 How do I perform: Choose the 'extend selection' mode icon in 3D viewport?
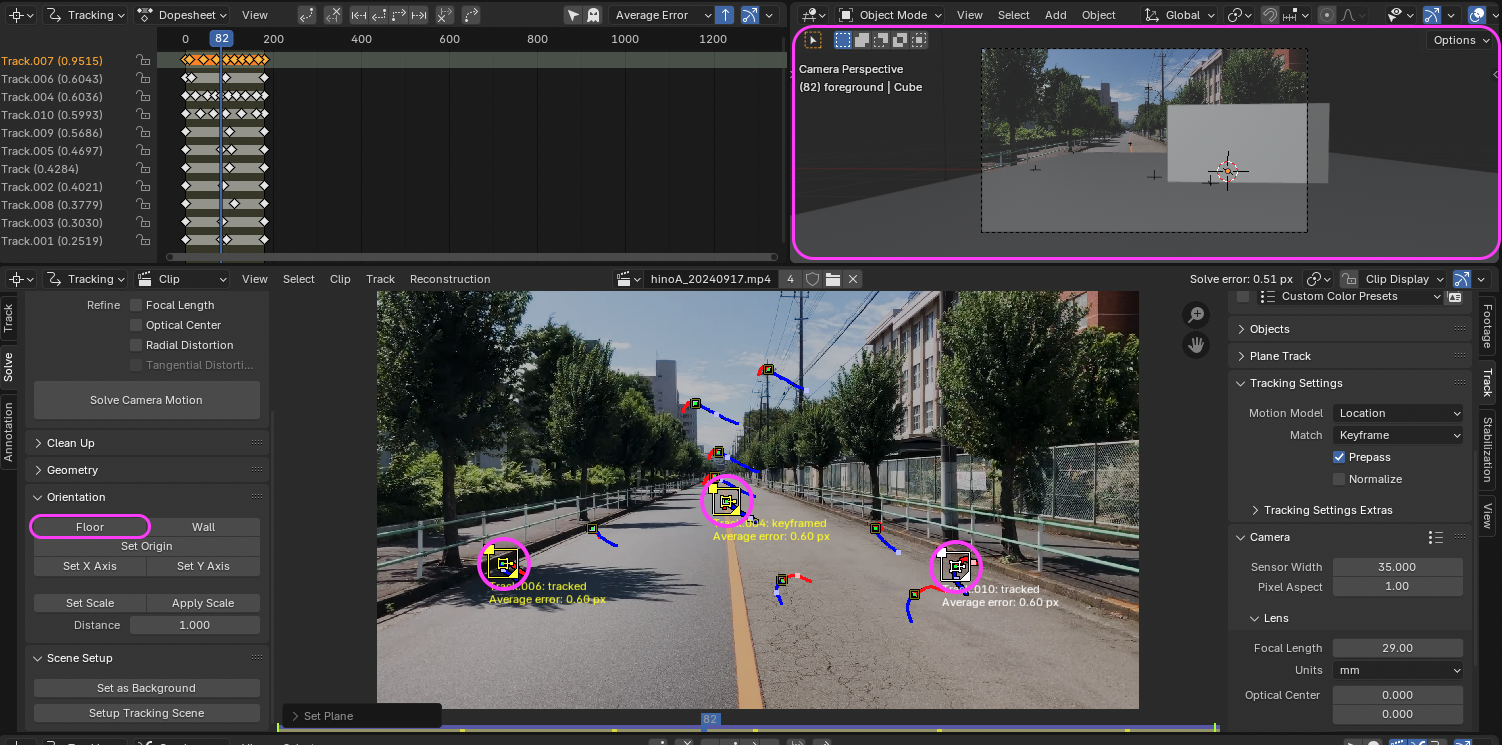point(862,40)
